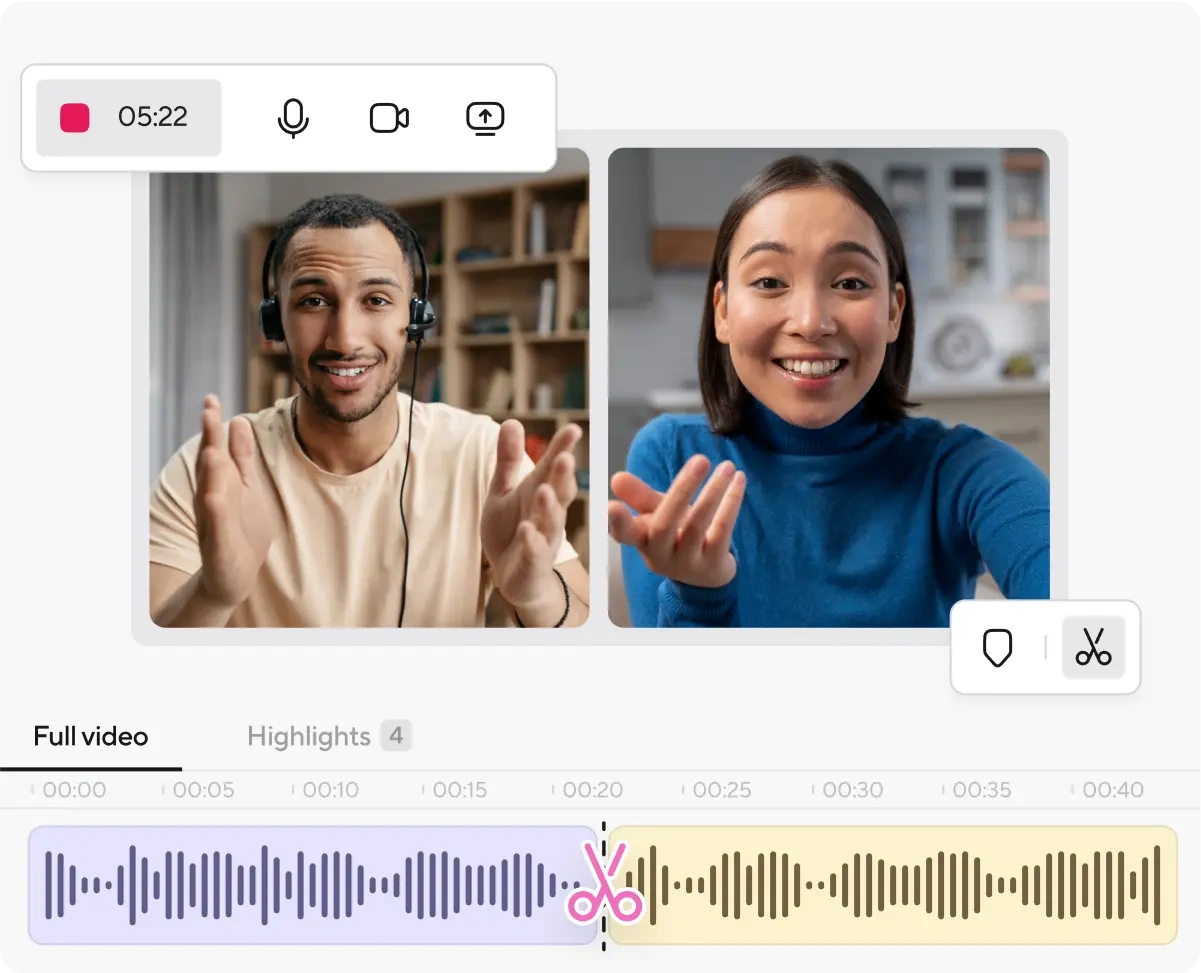
Task: Click the 00:20 mark on the timeline ruler
Action: (x=592, y=789)
